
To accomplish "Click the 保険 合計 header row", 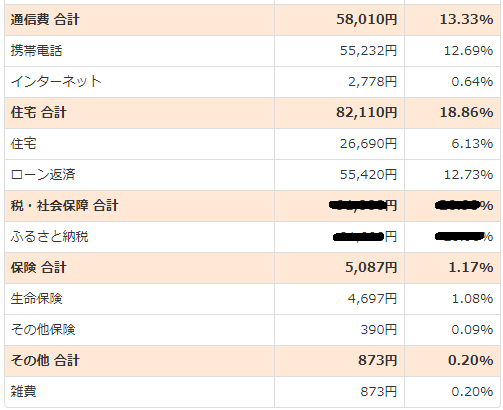I will 252,268.
